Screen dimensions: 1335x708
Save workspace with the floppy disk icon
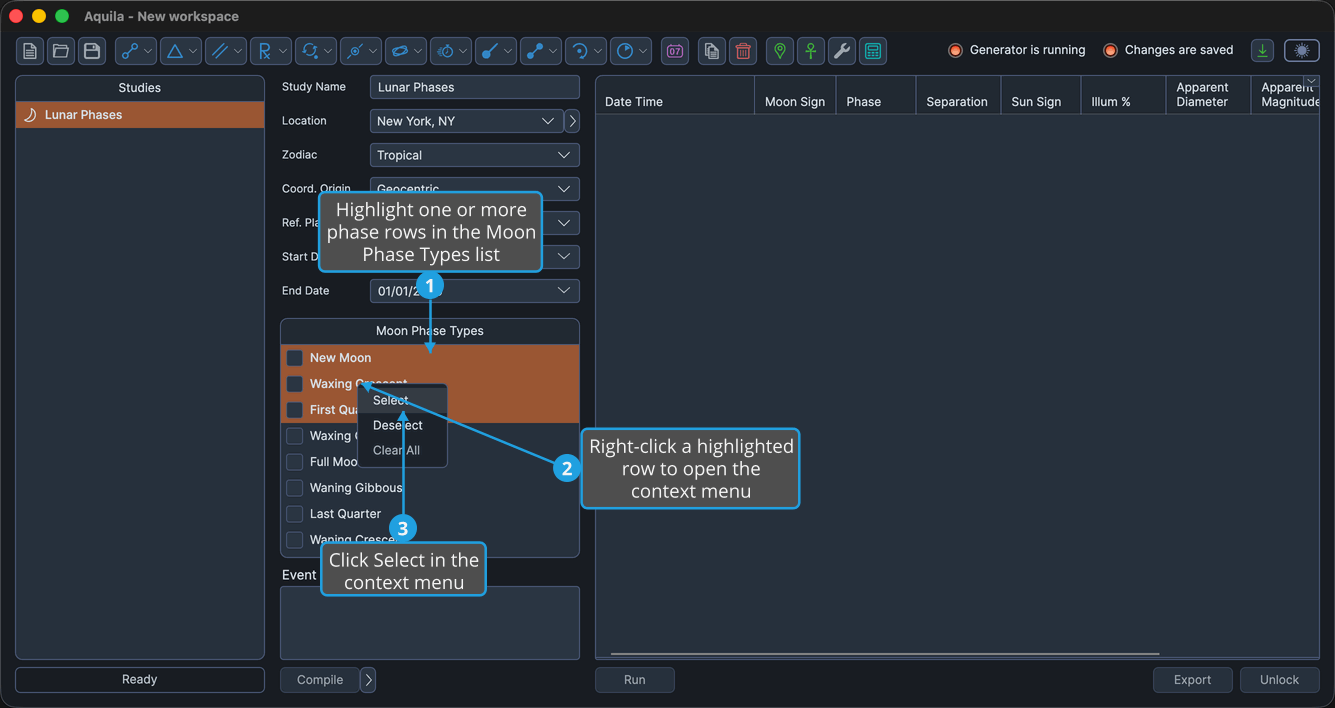[92, 51]
